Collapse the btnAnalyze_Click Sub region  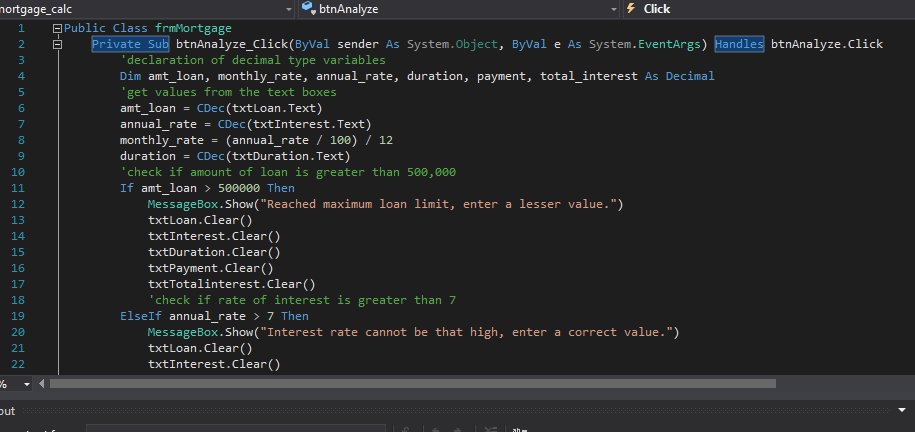(x=57, y=44)
